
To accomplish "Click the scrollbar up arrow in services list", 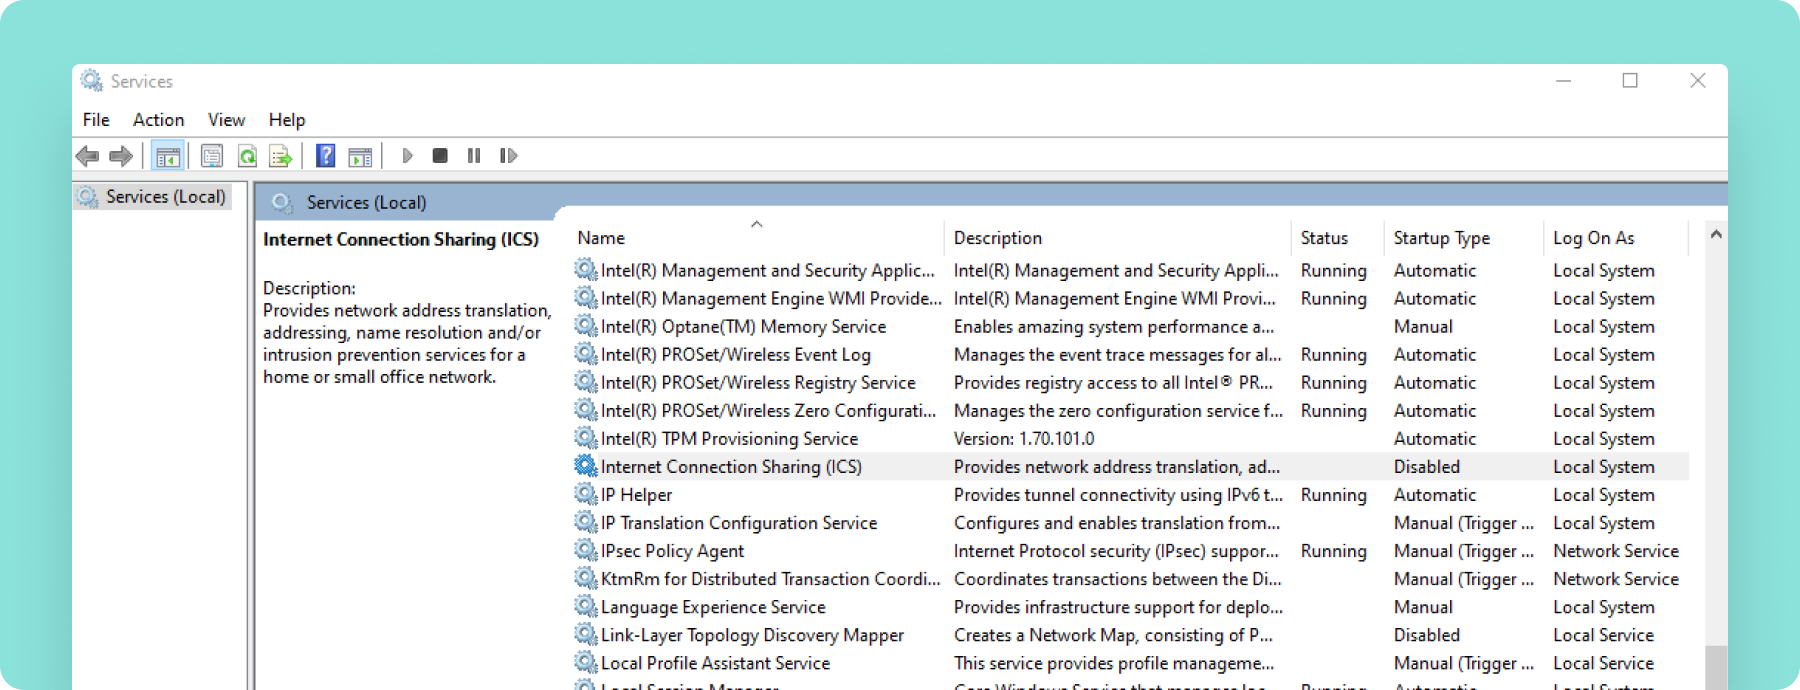I will click(1716, 234).
